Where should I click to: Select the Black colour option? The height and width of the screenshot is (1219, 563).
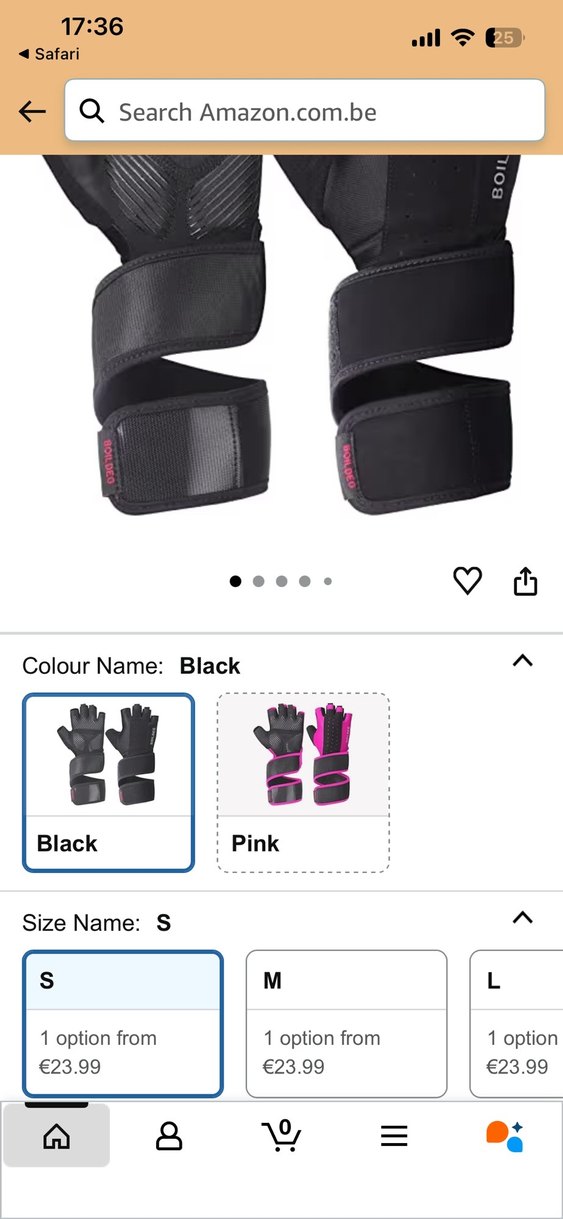click(108, 783)
